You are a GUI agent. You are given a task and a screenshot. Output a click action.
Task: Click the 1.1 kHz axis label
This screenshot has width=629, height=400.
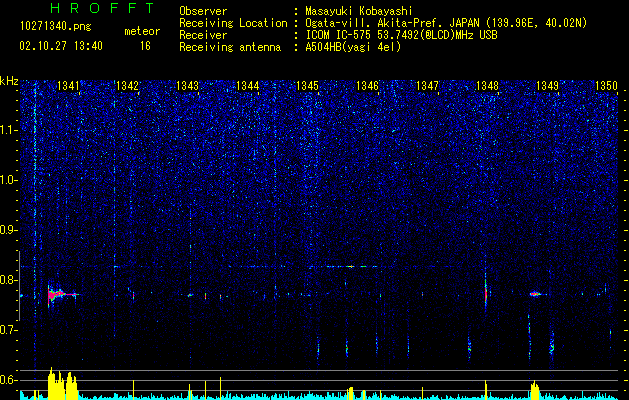click(x=8, y=130)
